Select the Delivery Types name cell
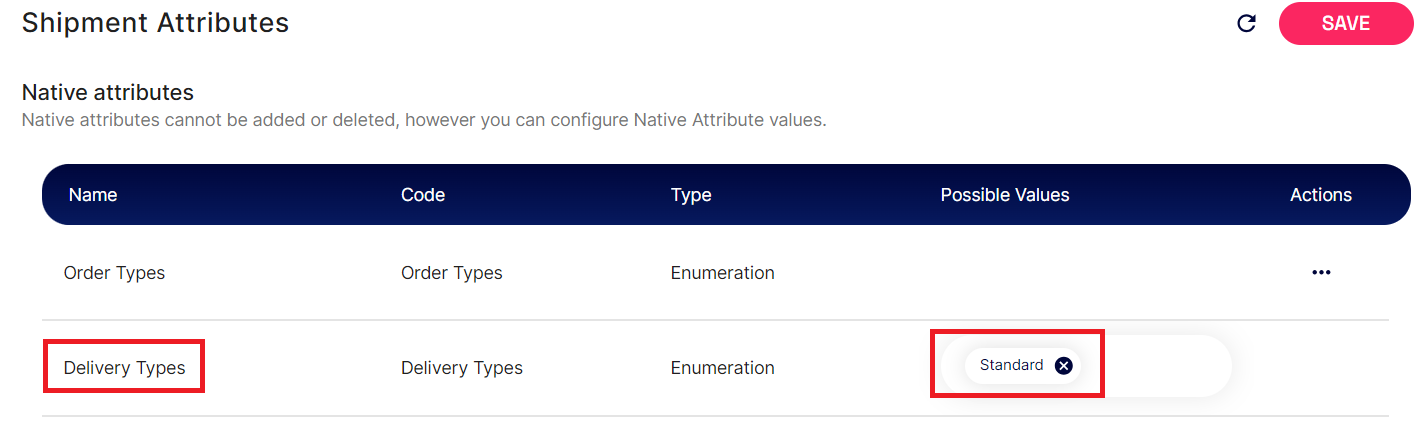Screen dimensions: 1427x421 click(124, 368)
